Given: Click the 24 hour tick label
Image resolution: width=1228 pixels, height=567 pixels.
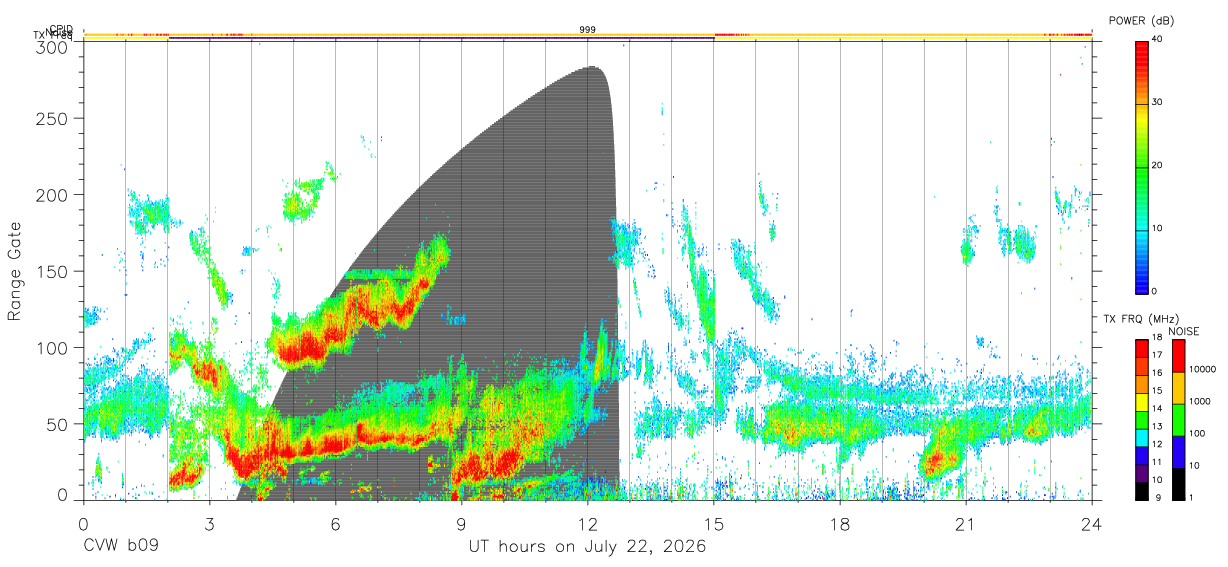Looking at the screenshot, I should pyautogui.click(x=1092, y=524).
